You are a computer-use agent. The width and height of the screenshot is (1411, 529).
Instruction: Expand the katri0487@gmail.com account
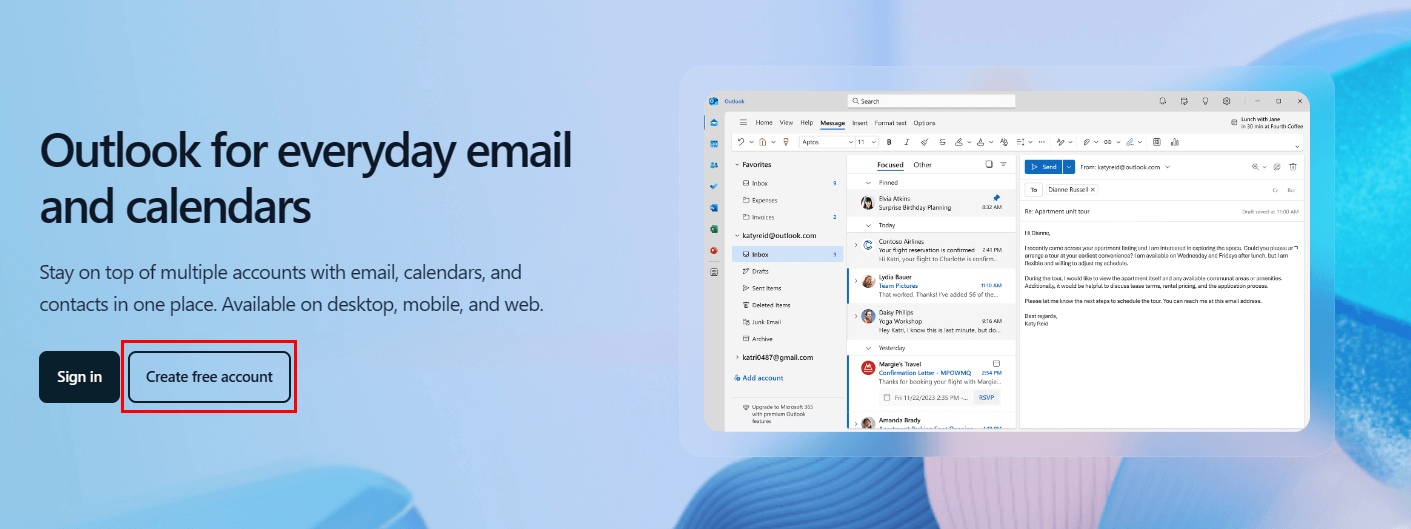[x=737, y=357]
